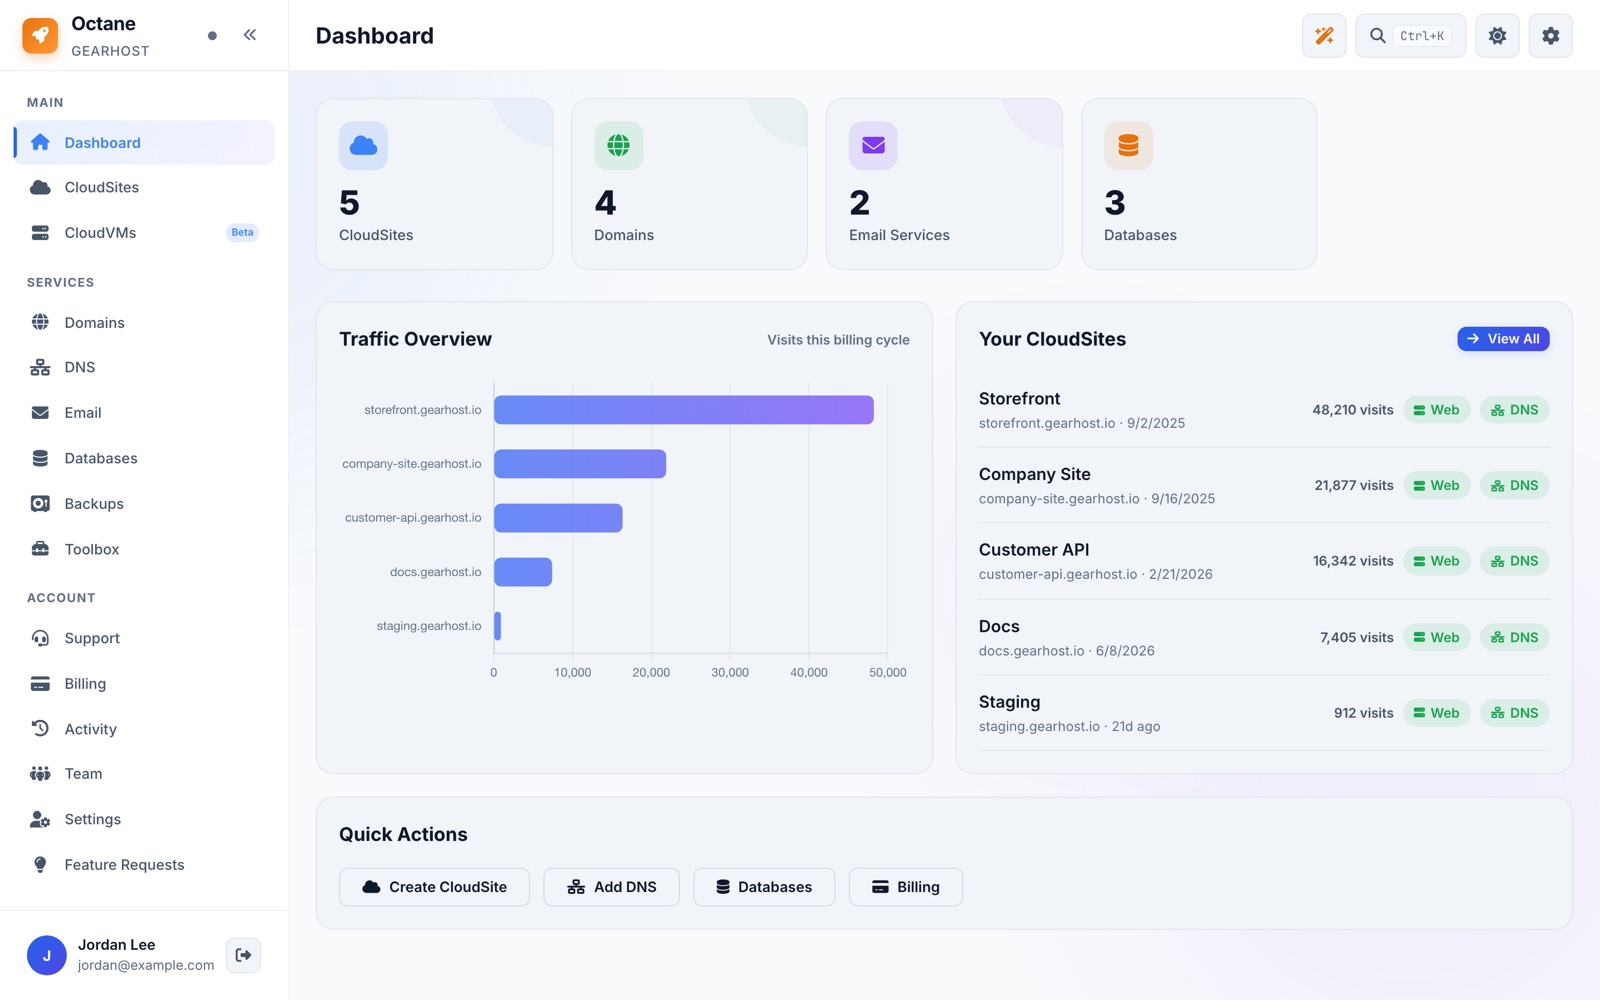Click the DNS badge on the Storefront row
Viewport: 1600px width, 1000px height.
[1514, 410]
